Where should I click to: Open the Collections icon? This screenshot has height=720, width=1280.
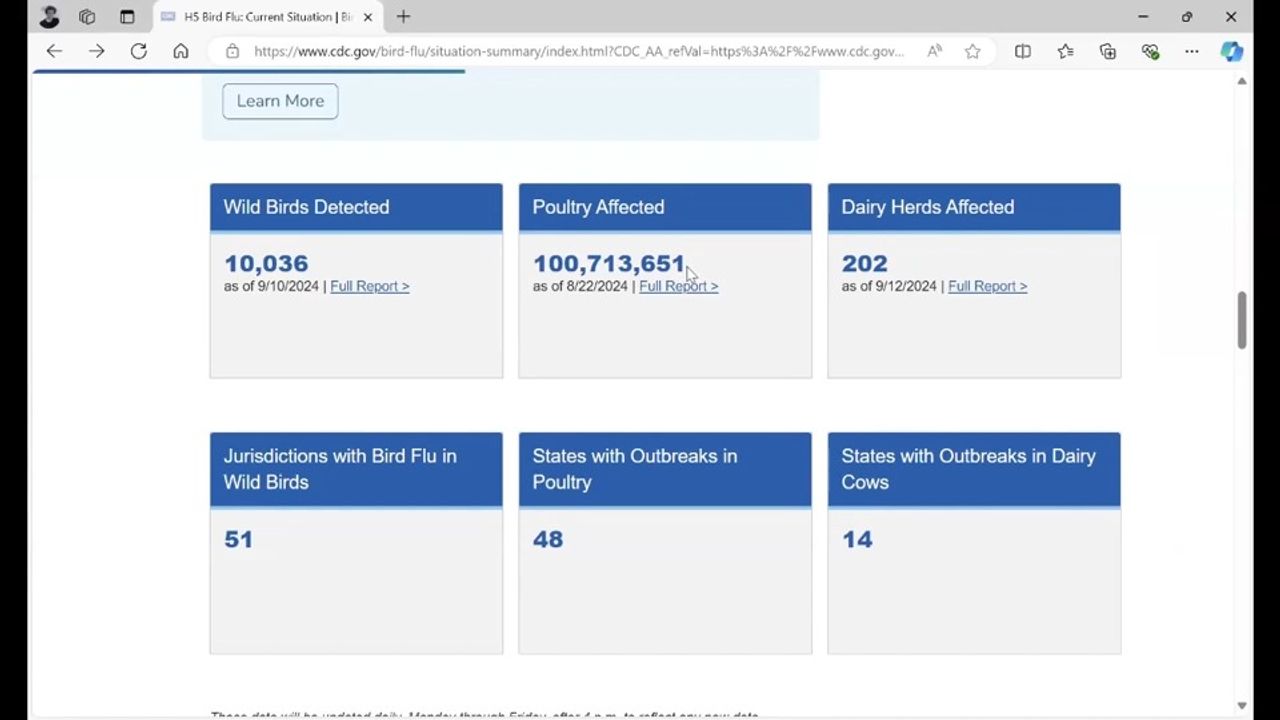[1107, 51]
